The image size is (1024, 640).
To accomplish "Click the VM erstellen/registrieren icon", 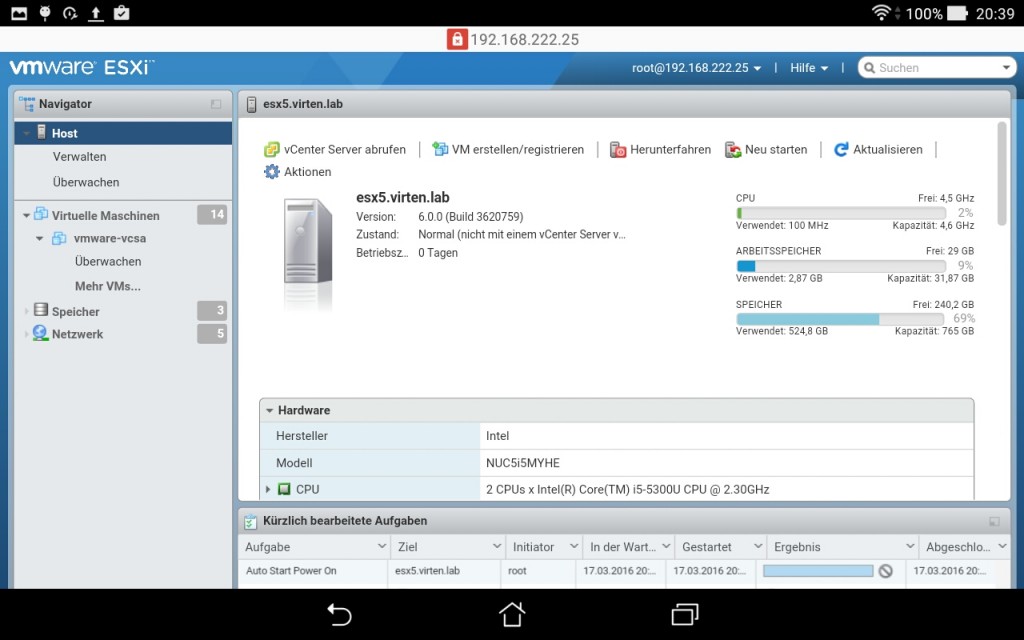I will [440, 149].
